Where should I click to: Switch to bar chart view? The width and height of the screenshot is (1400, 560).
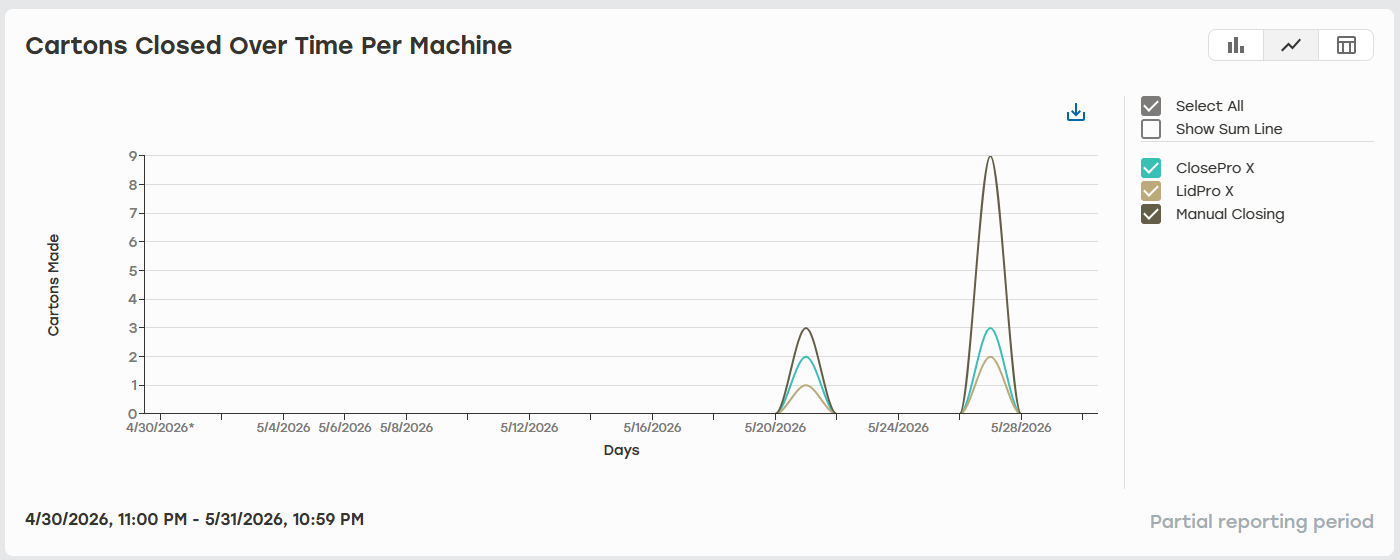[1236, 45]
